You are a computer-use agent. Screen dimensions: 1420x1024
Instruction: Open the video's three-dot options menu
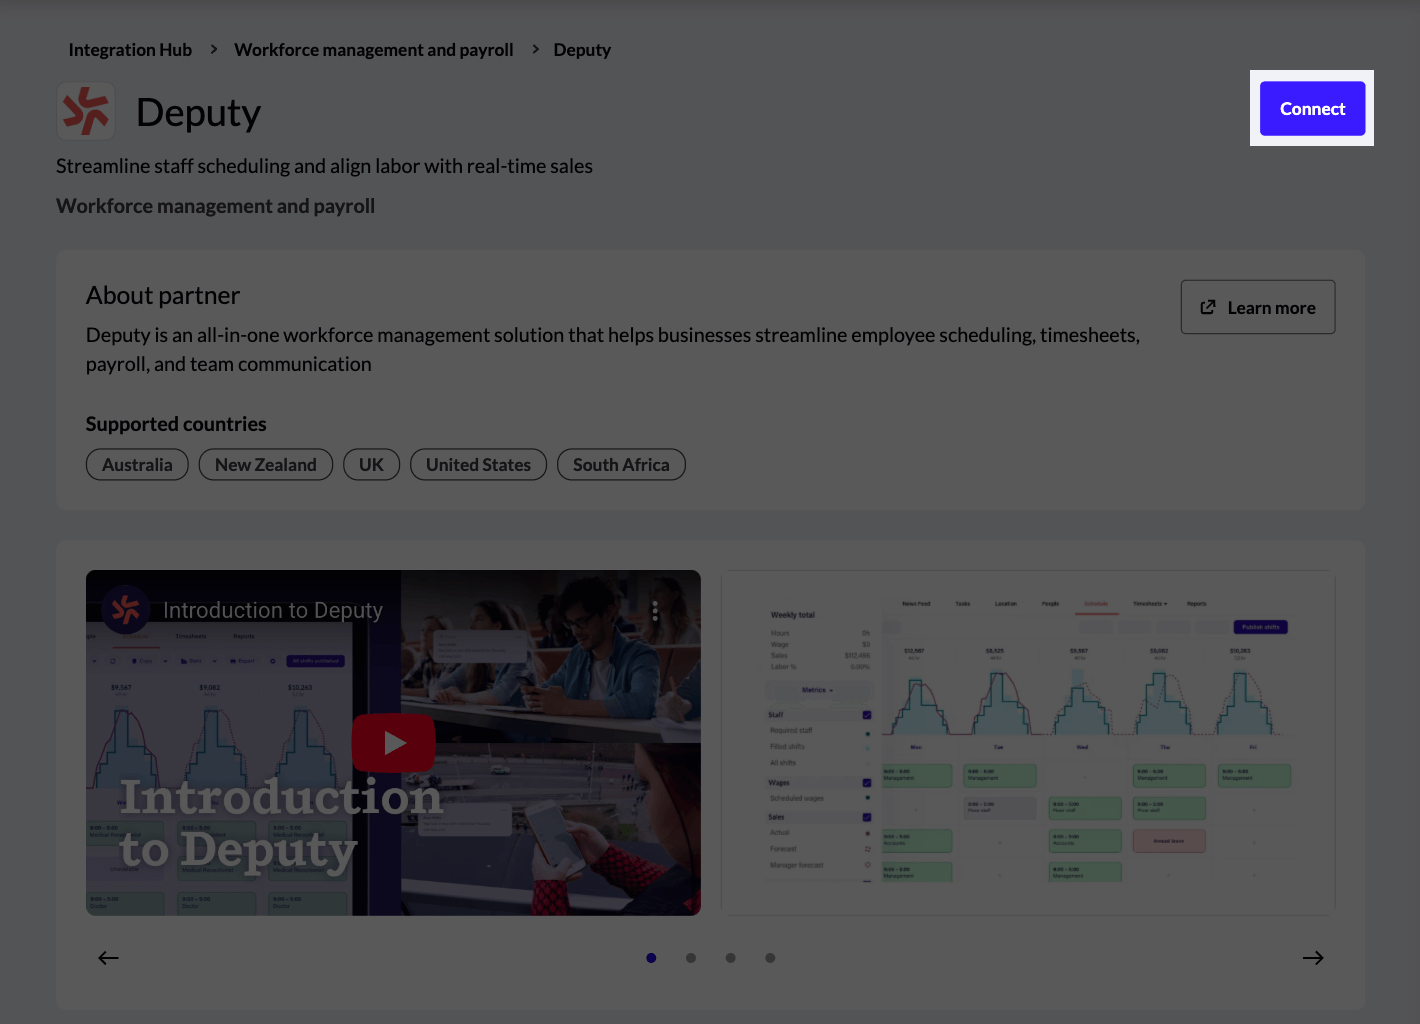655,610
